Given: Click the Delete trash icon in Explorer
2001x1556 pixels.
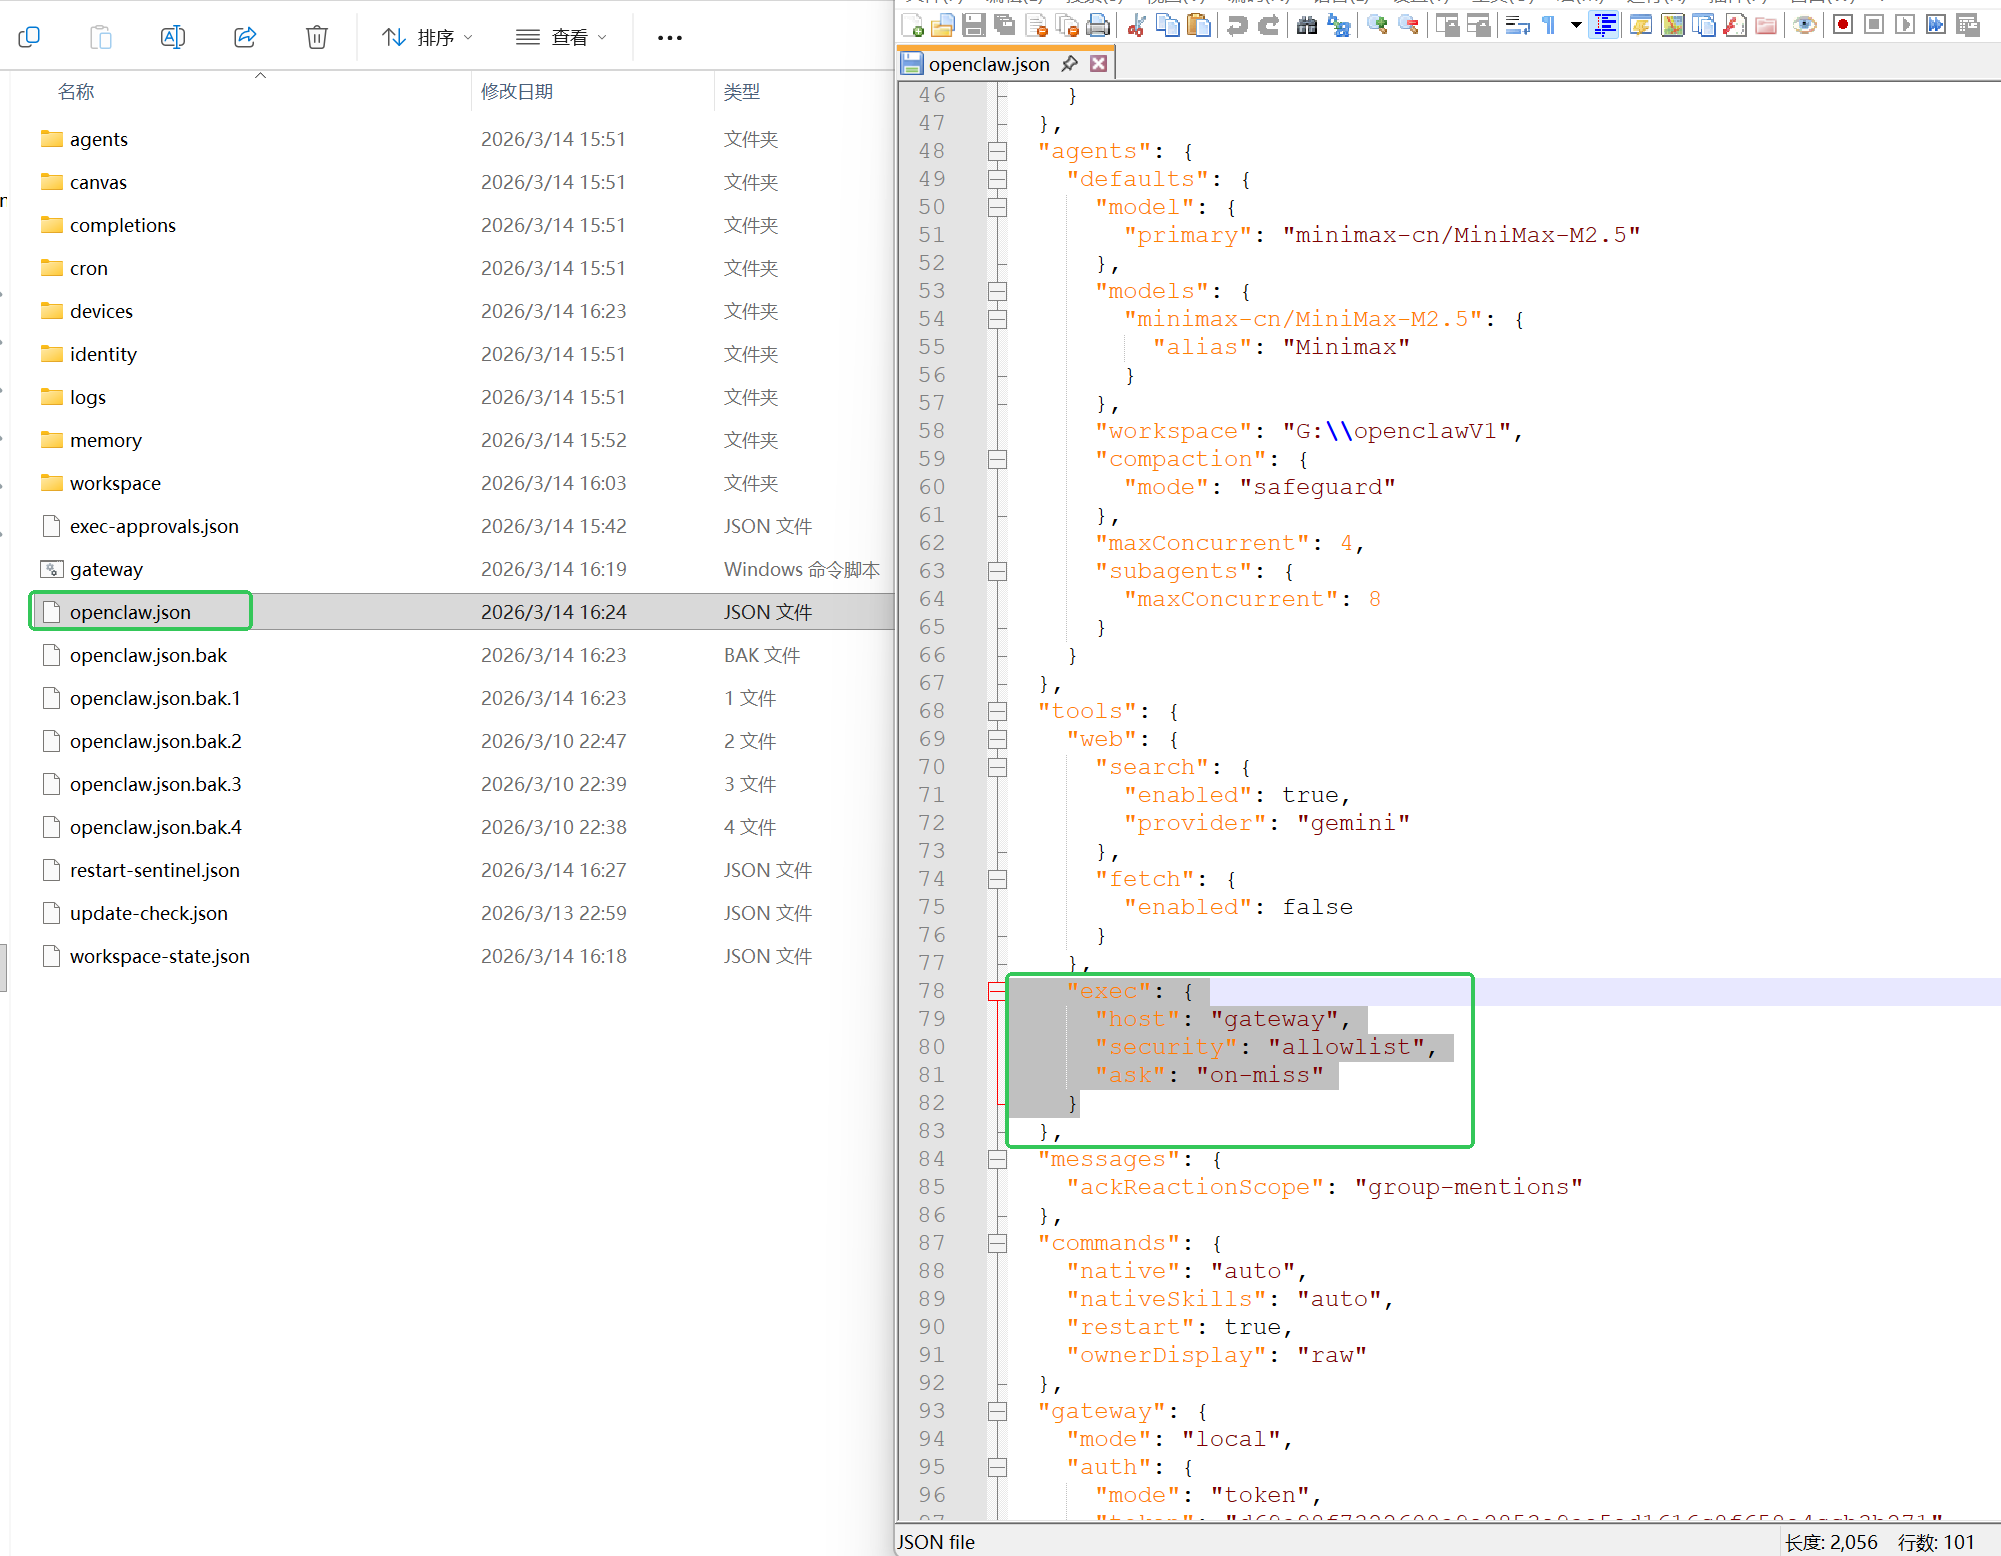Looking at the screenshot, I should pyautogui.click(x=316, y=37).
